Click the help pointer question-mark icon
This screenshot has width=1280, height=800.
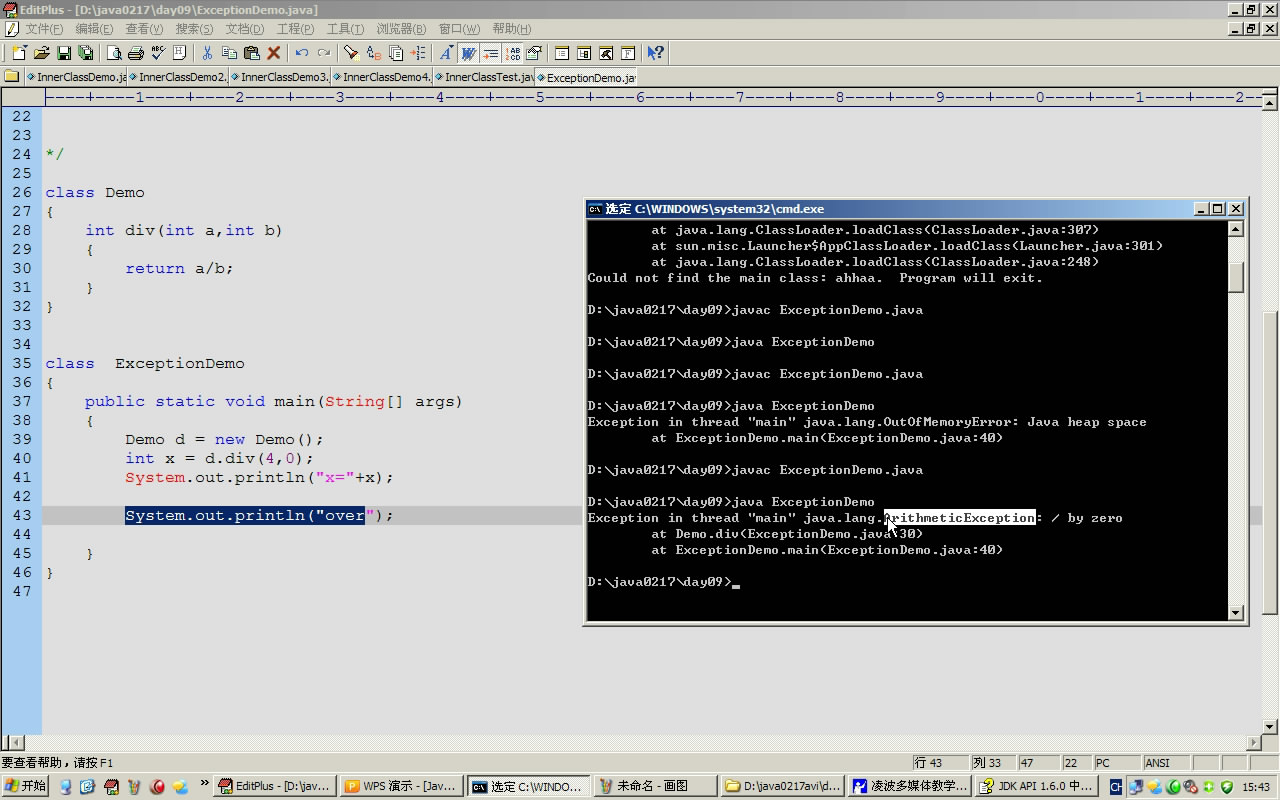655,53
